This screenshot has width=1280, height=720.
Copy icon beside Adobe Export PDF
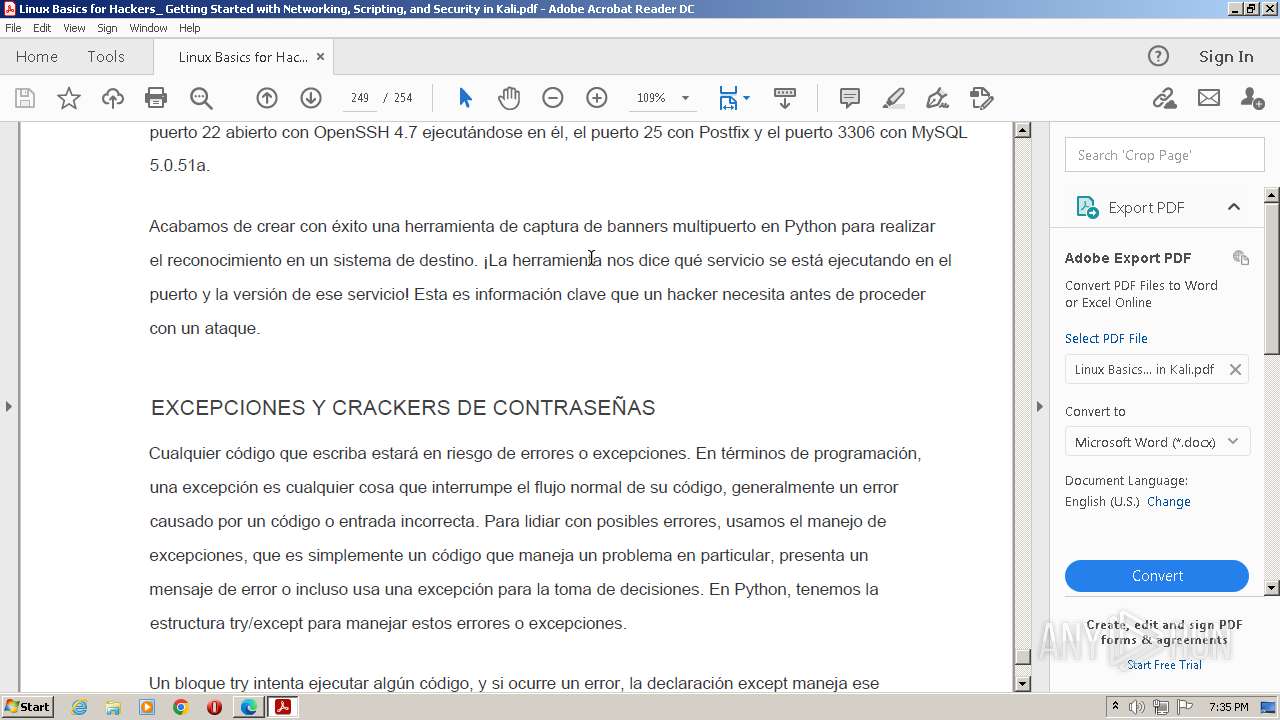1241,258
